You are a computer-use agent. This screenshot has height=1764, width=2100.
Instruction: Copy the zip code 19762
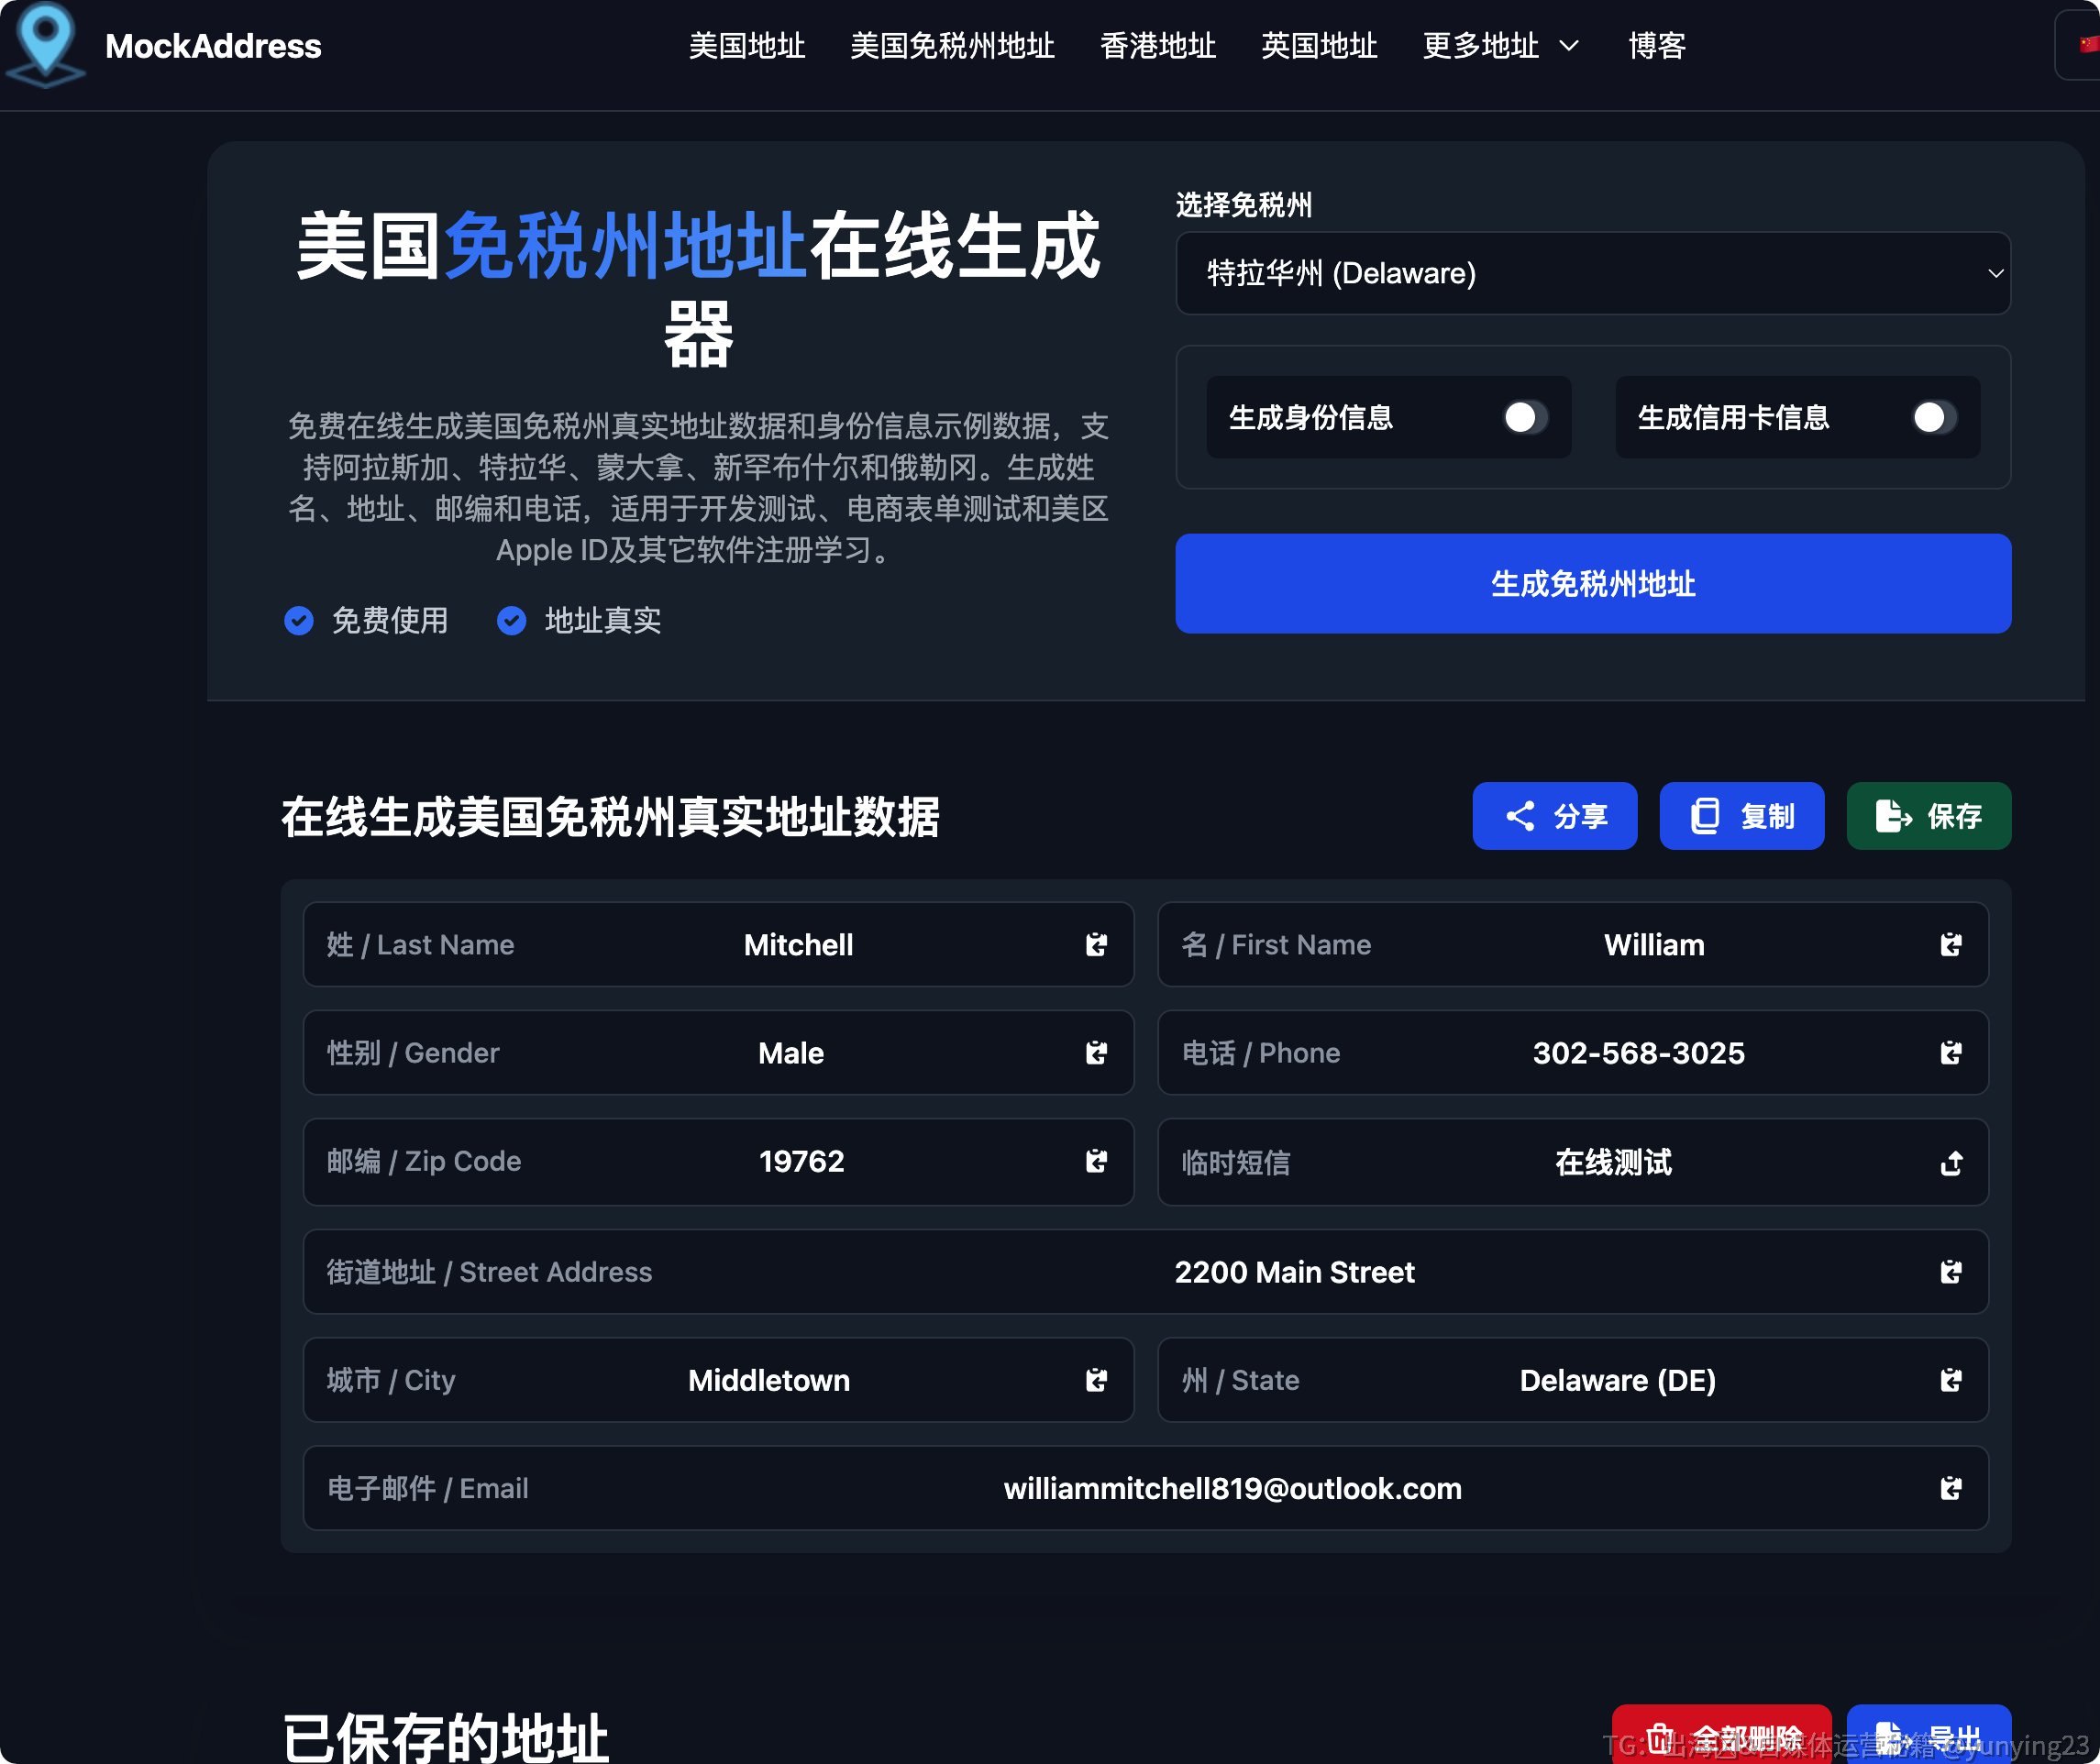pyautogui.click(x=1096, y=1162)
